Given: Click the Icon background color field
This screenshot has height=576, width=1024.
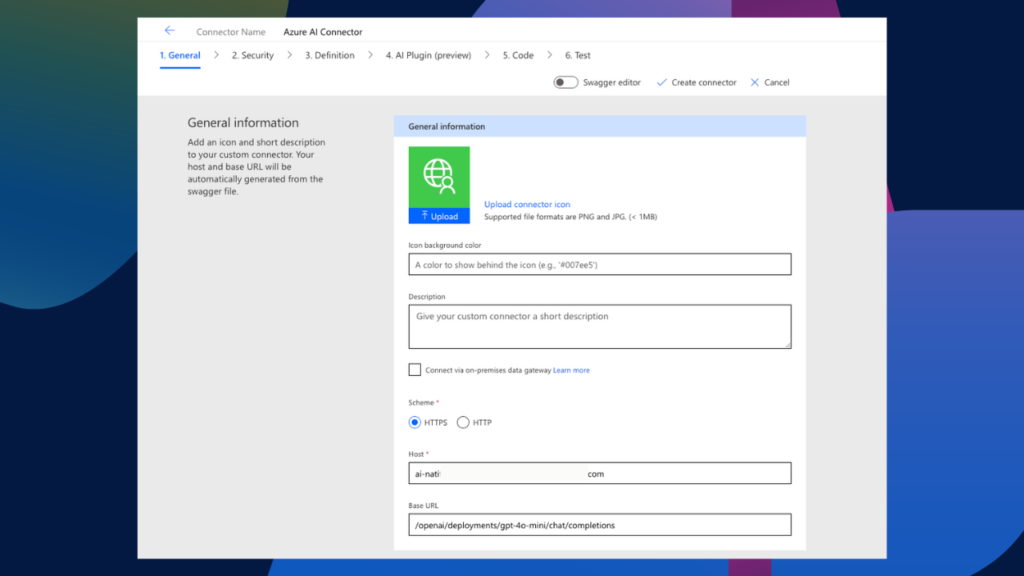Looking at the screenshot, I should [599, 264].
